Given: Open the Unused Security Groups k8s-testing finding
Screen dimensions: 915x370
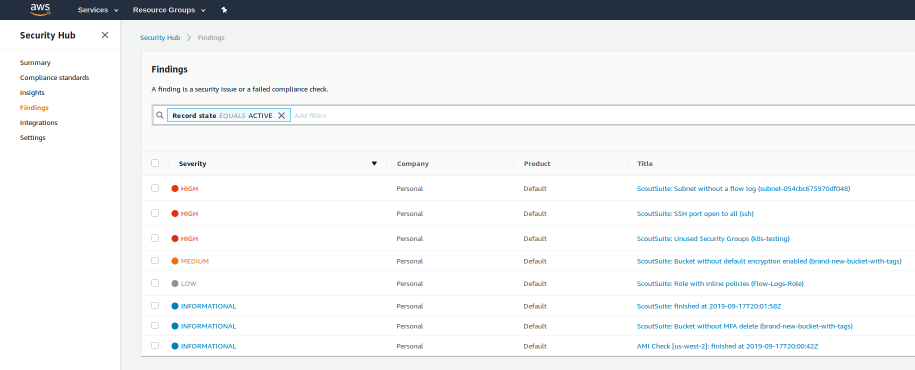Looking at the screenshot, I should click(x=713, y=239).
